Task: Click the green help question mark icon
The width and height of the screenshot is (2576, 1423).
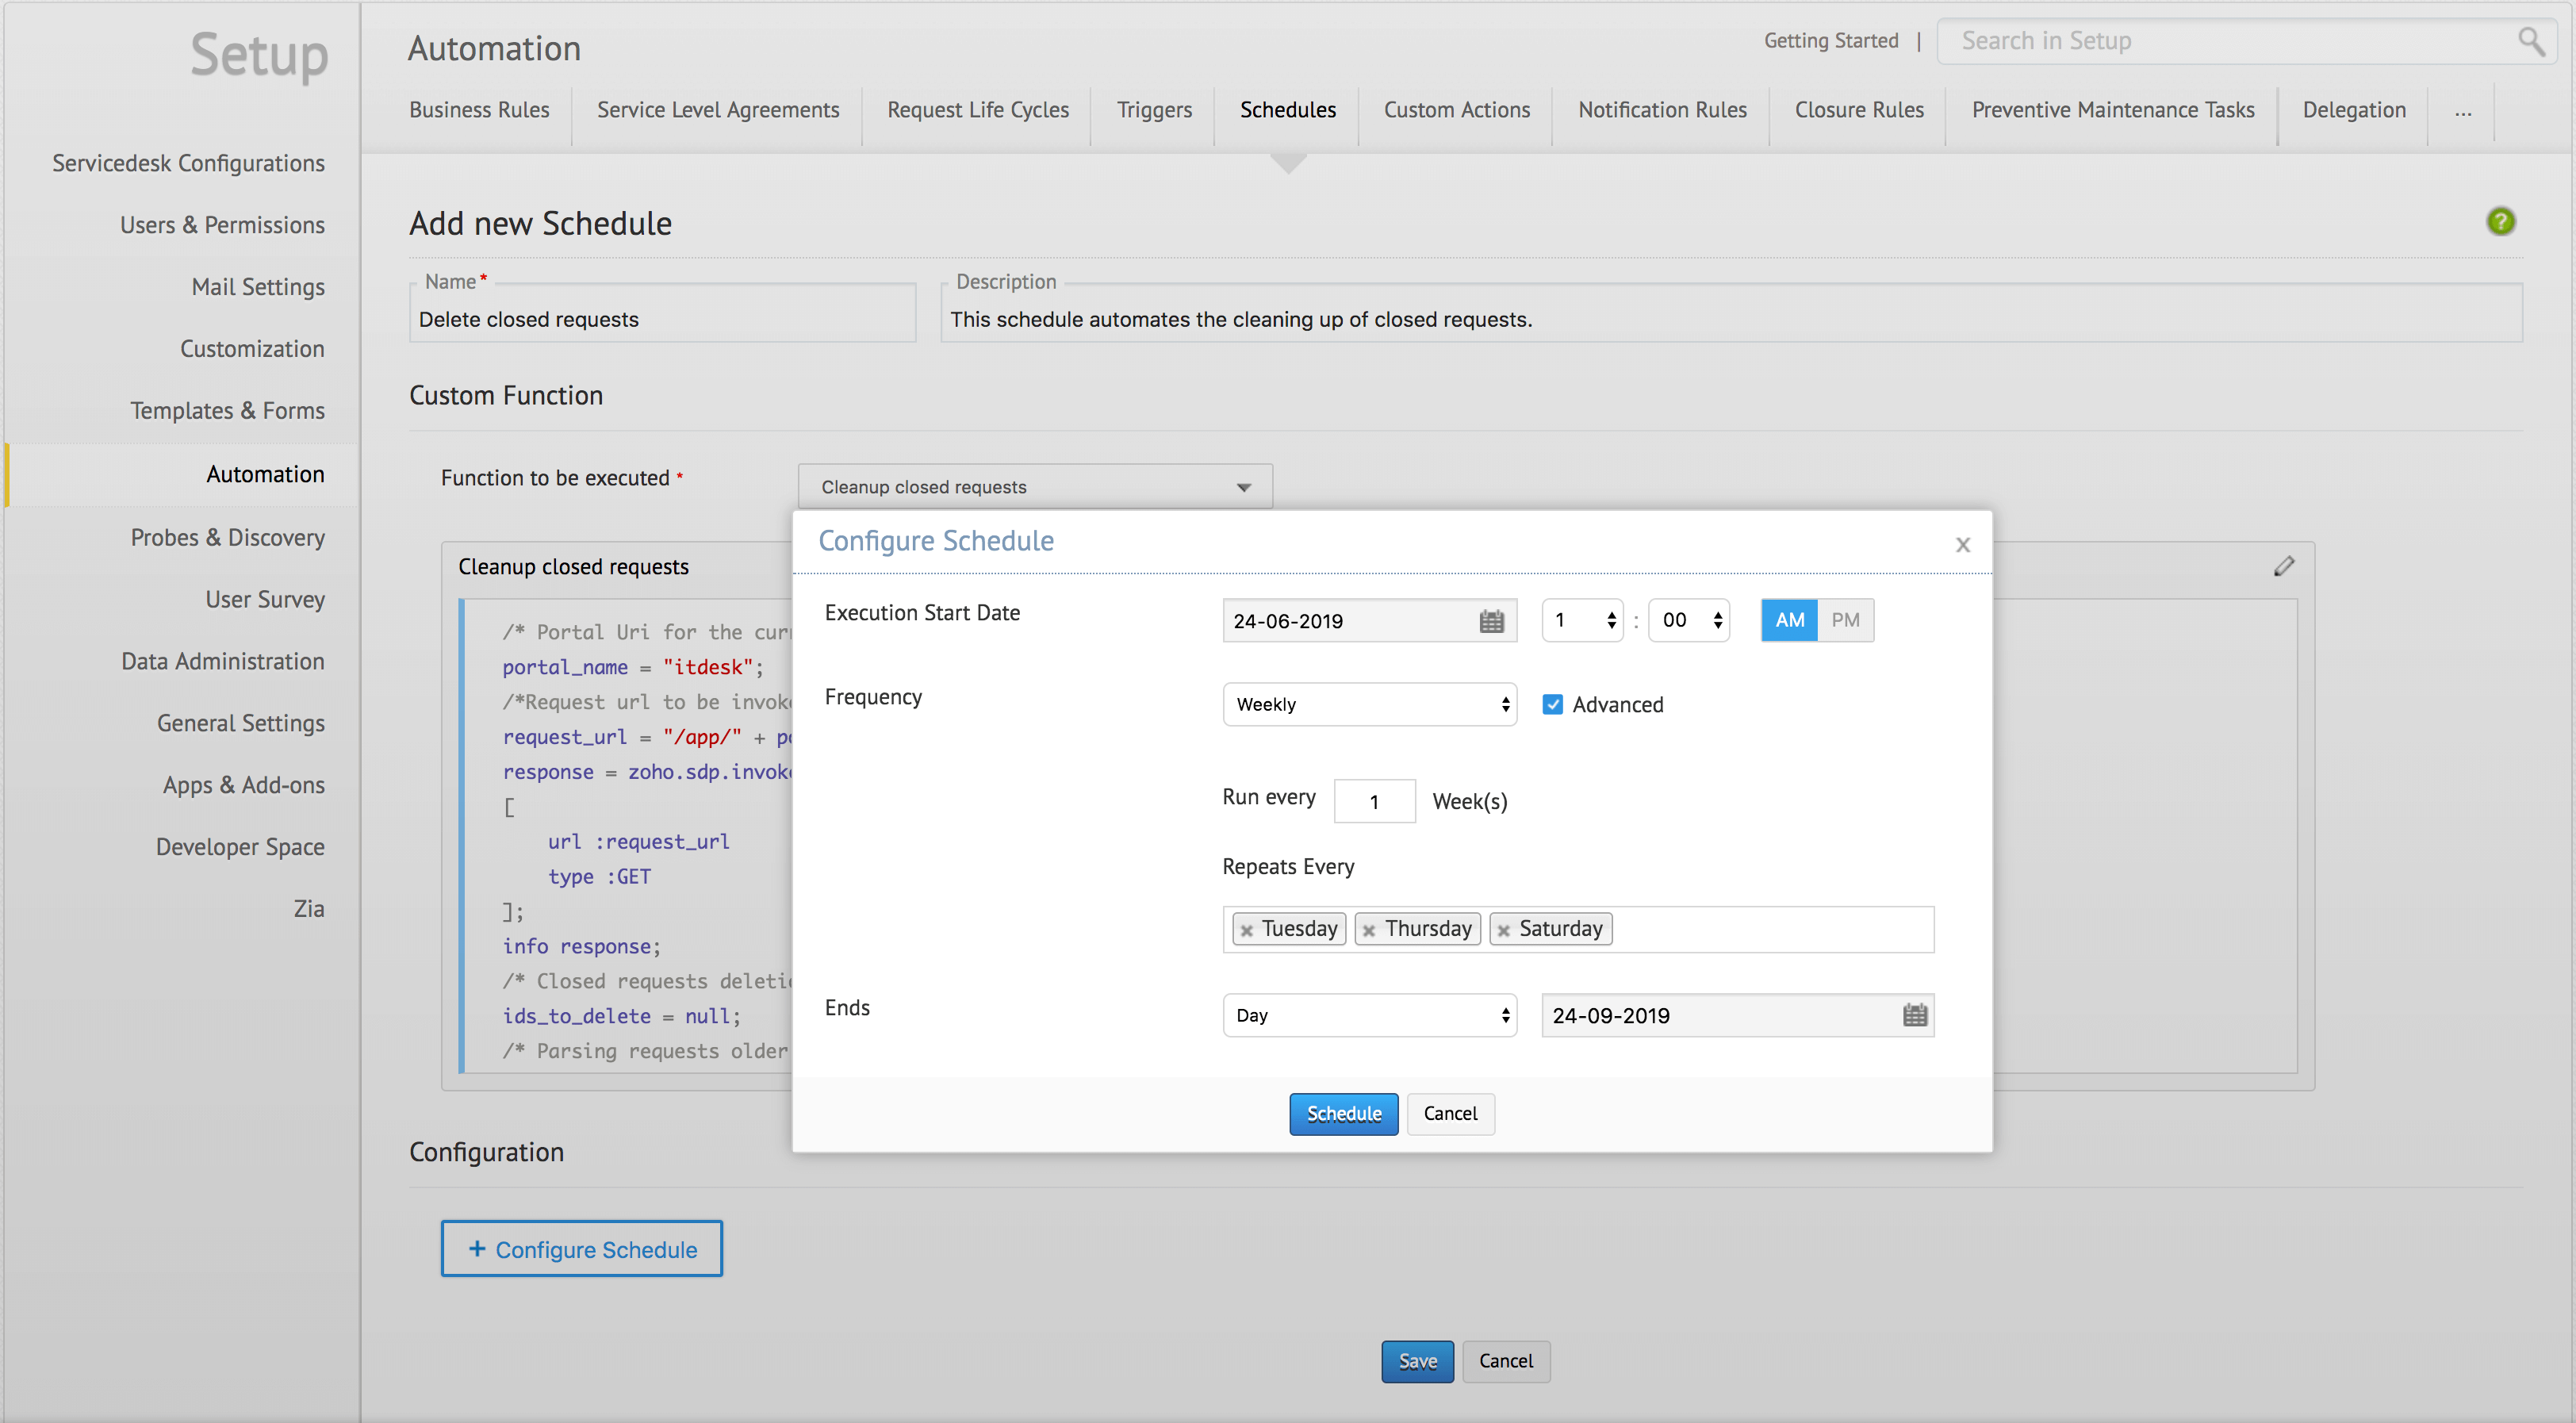Action: pos(2500,221)
